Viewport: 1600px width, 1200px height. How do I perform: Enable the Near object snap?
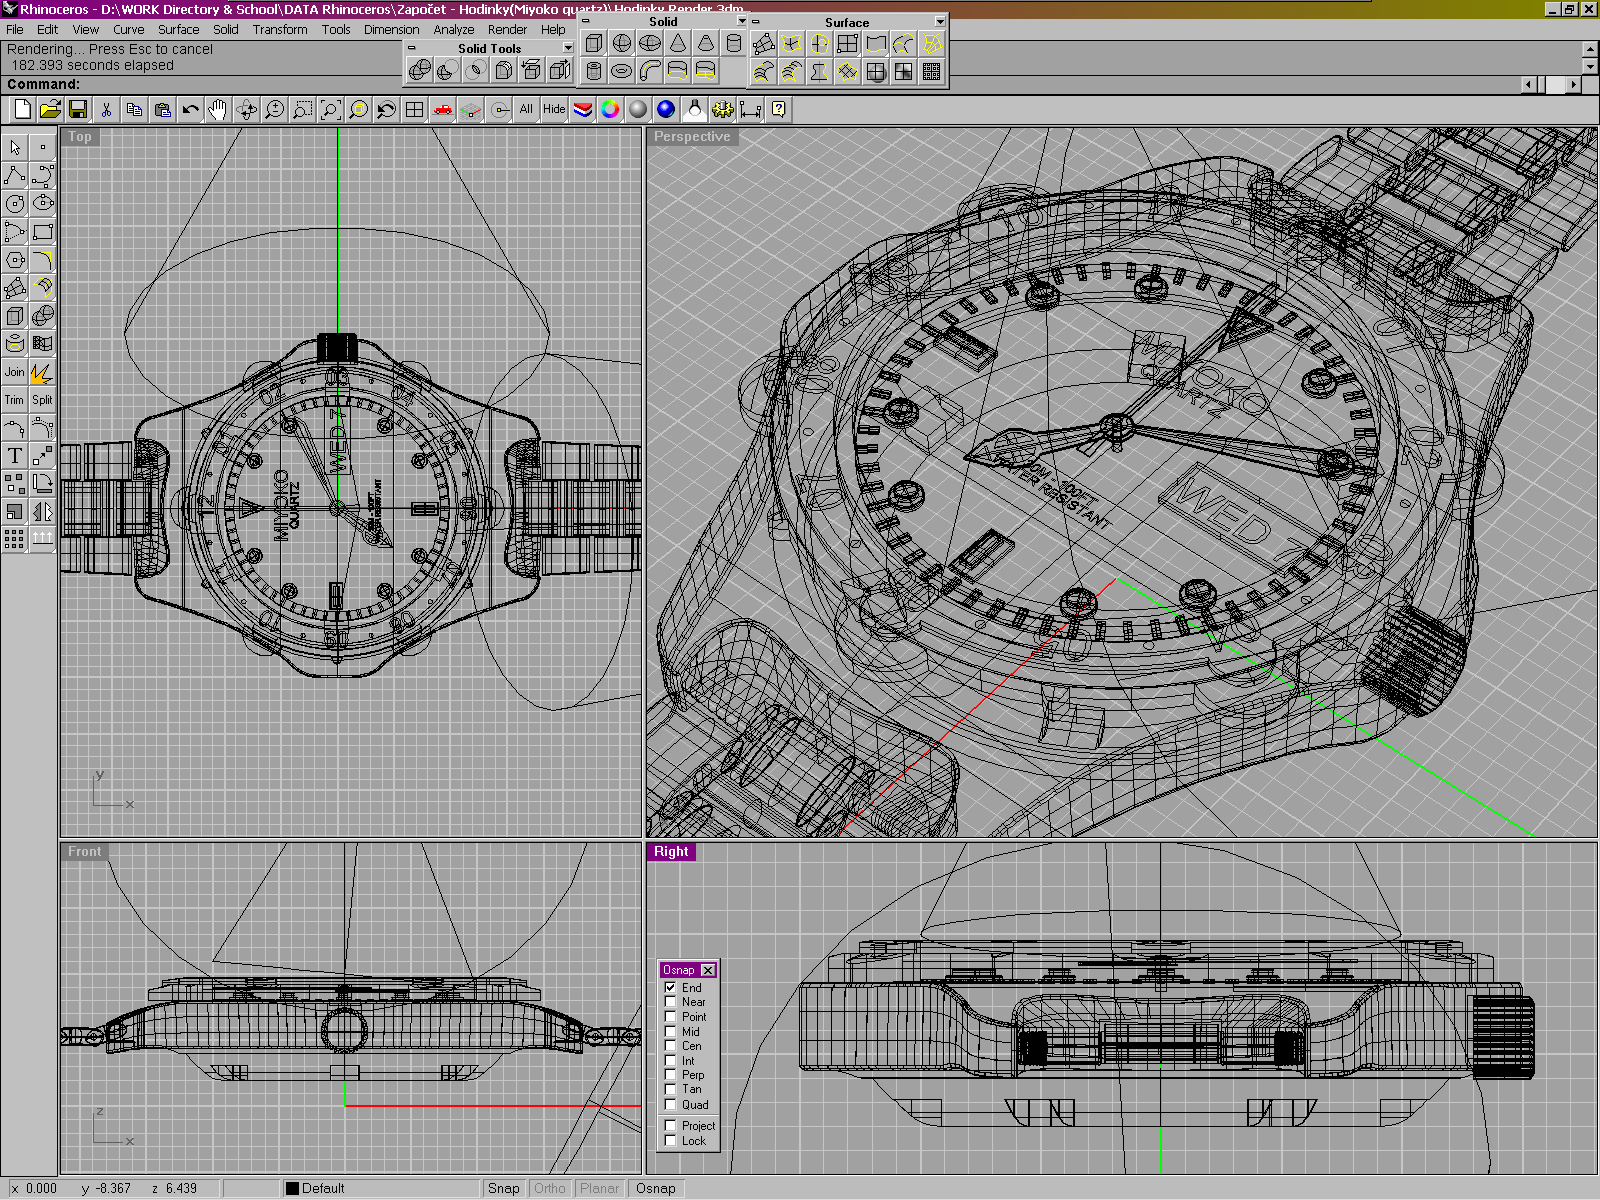[670, 1002]
